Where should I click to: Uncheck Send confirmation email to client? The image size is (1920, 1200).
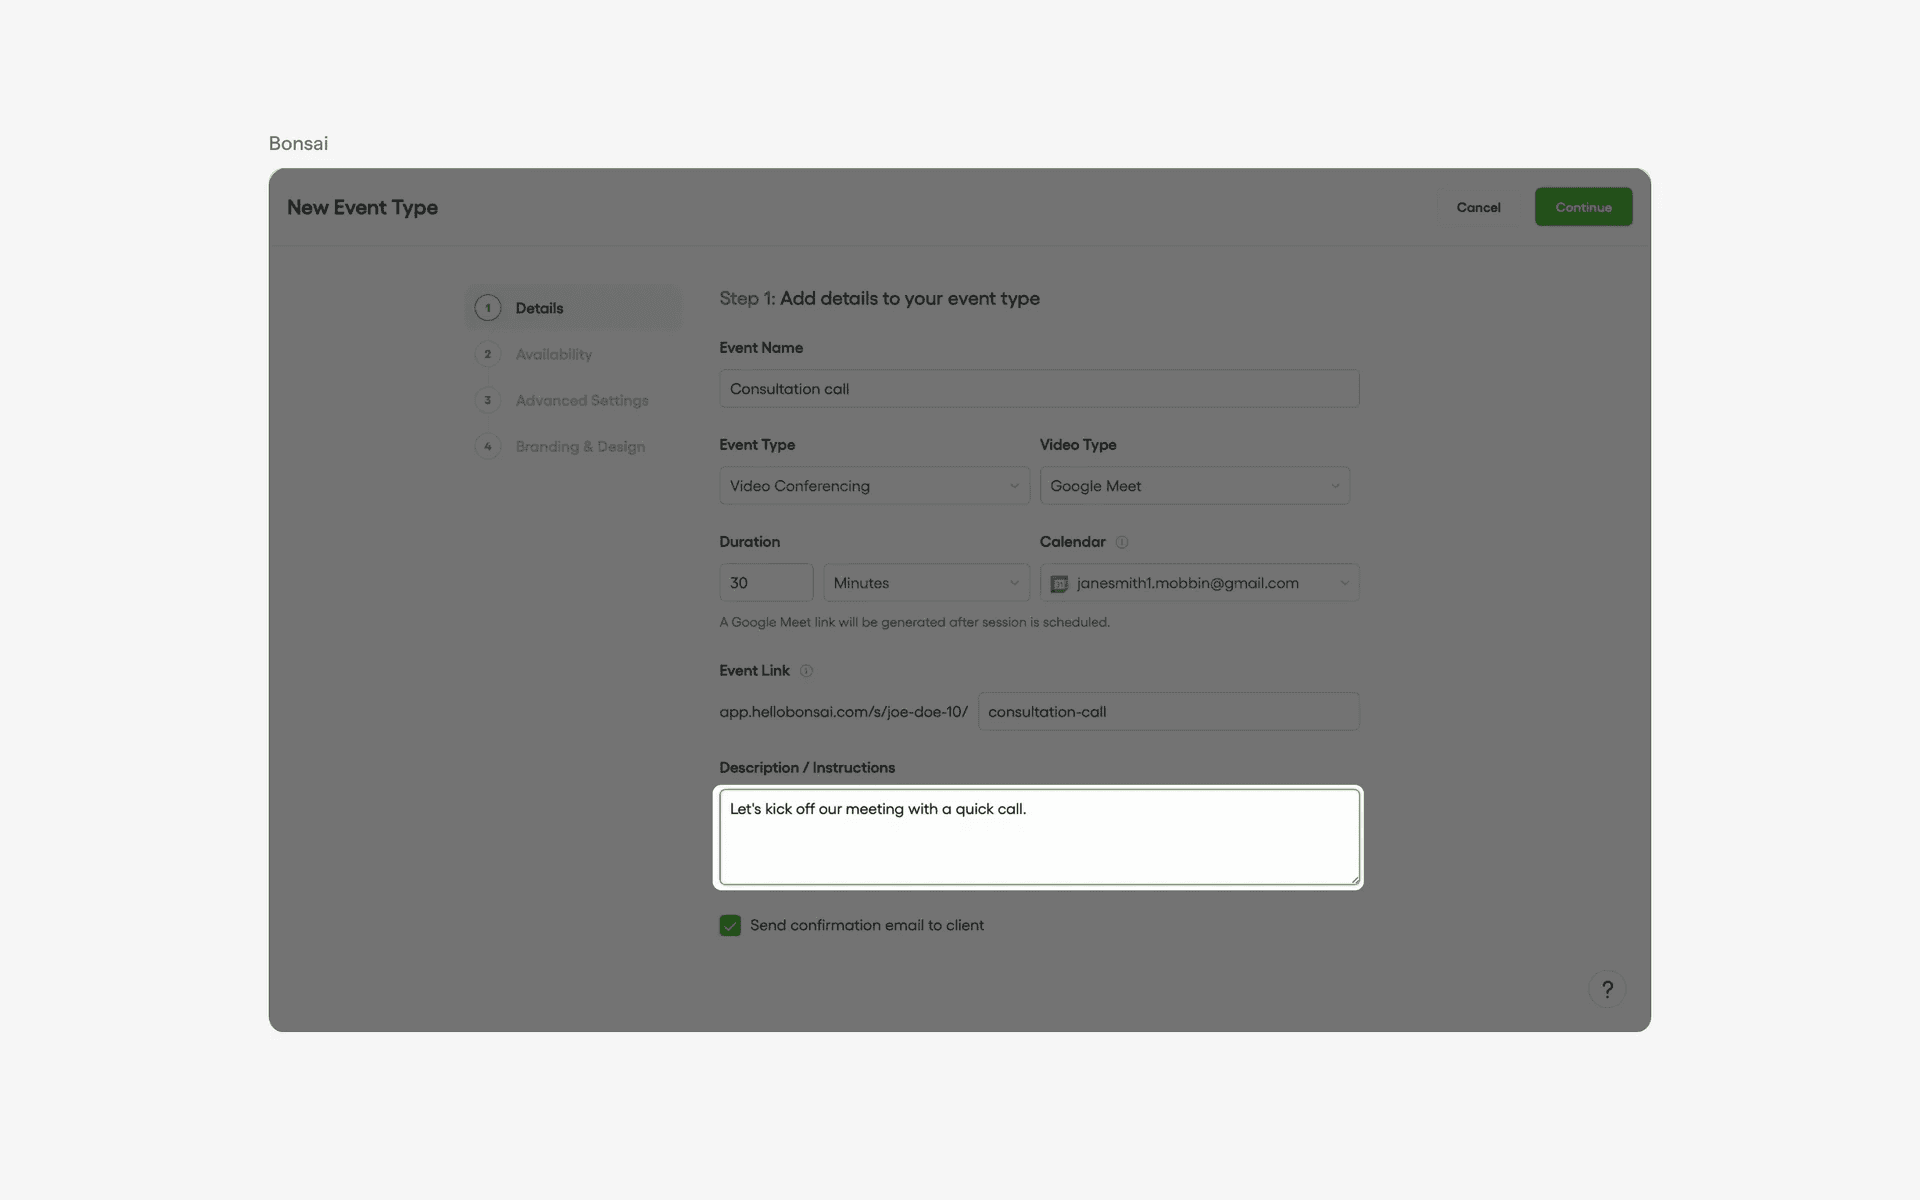point(730,926)
